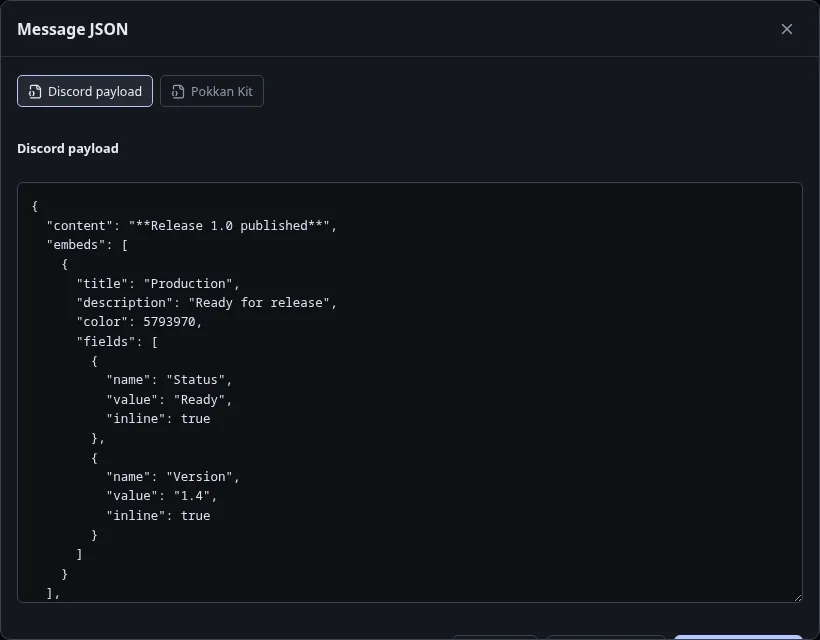Click the "description": "Ready for release" line
The width and height of the screenshot is (820, 640).
click(x=207, y=303)
